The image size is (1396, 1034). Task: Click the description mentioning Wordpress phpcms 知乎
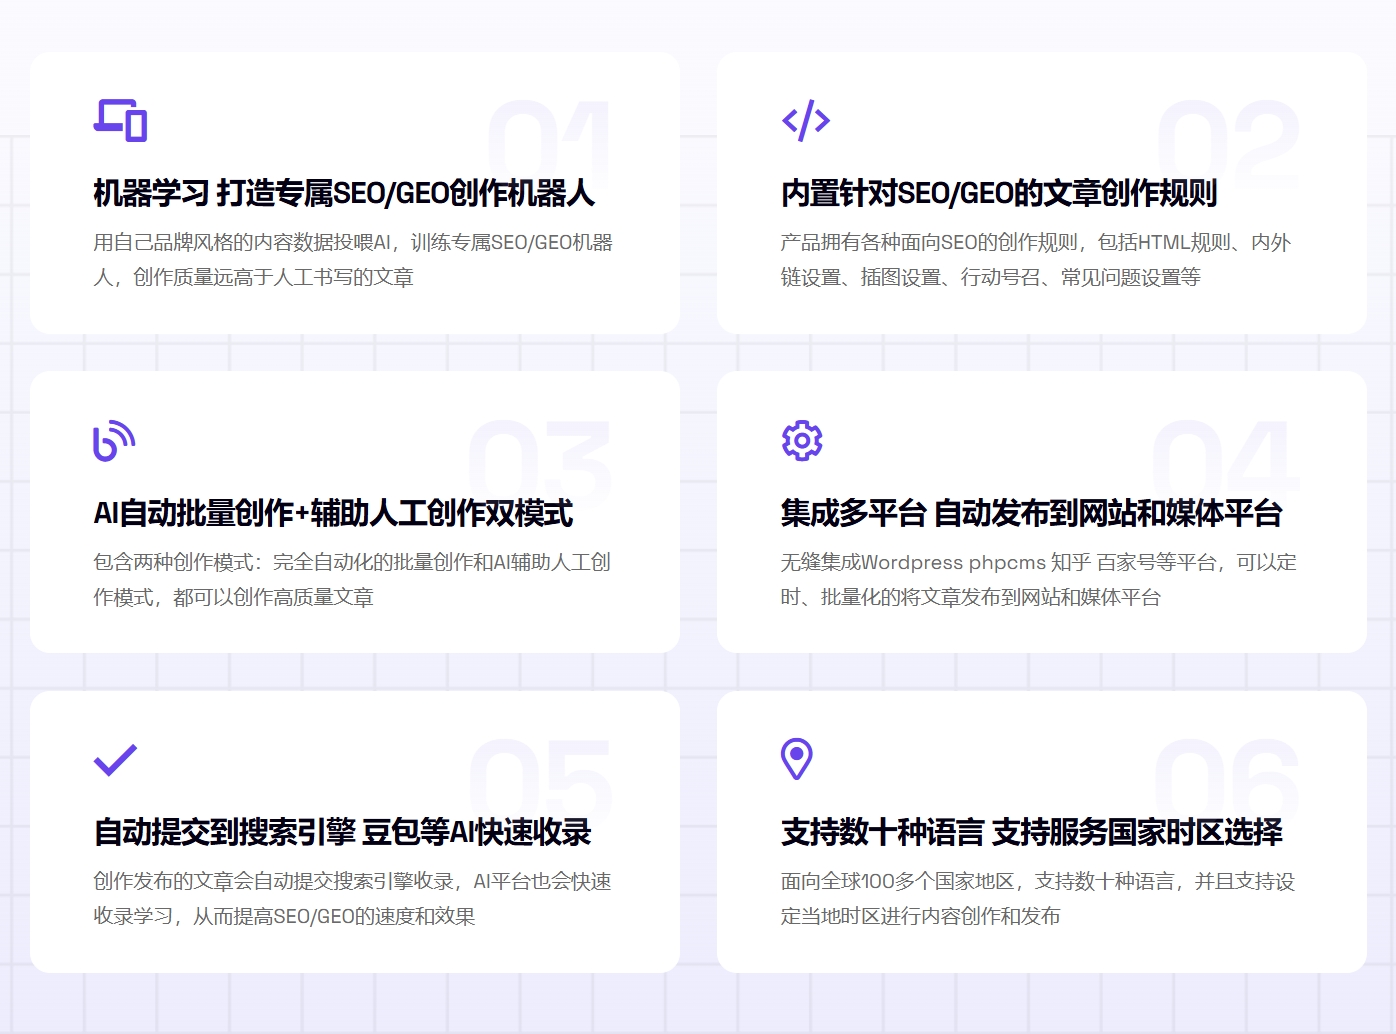click(1038, 580)
